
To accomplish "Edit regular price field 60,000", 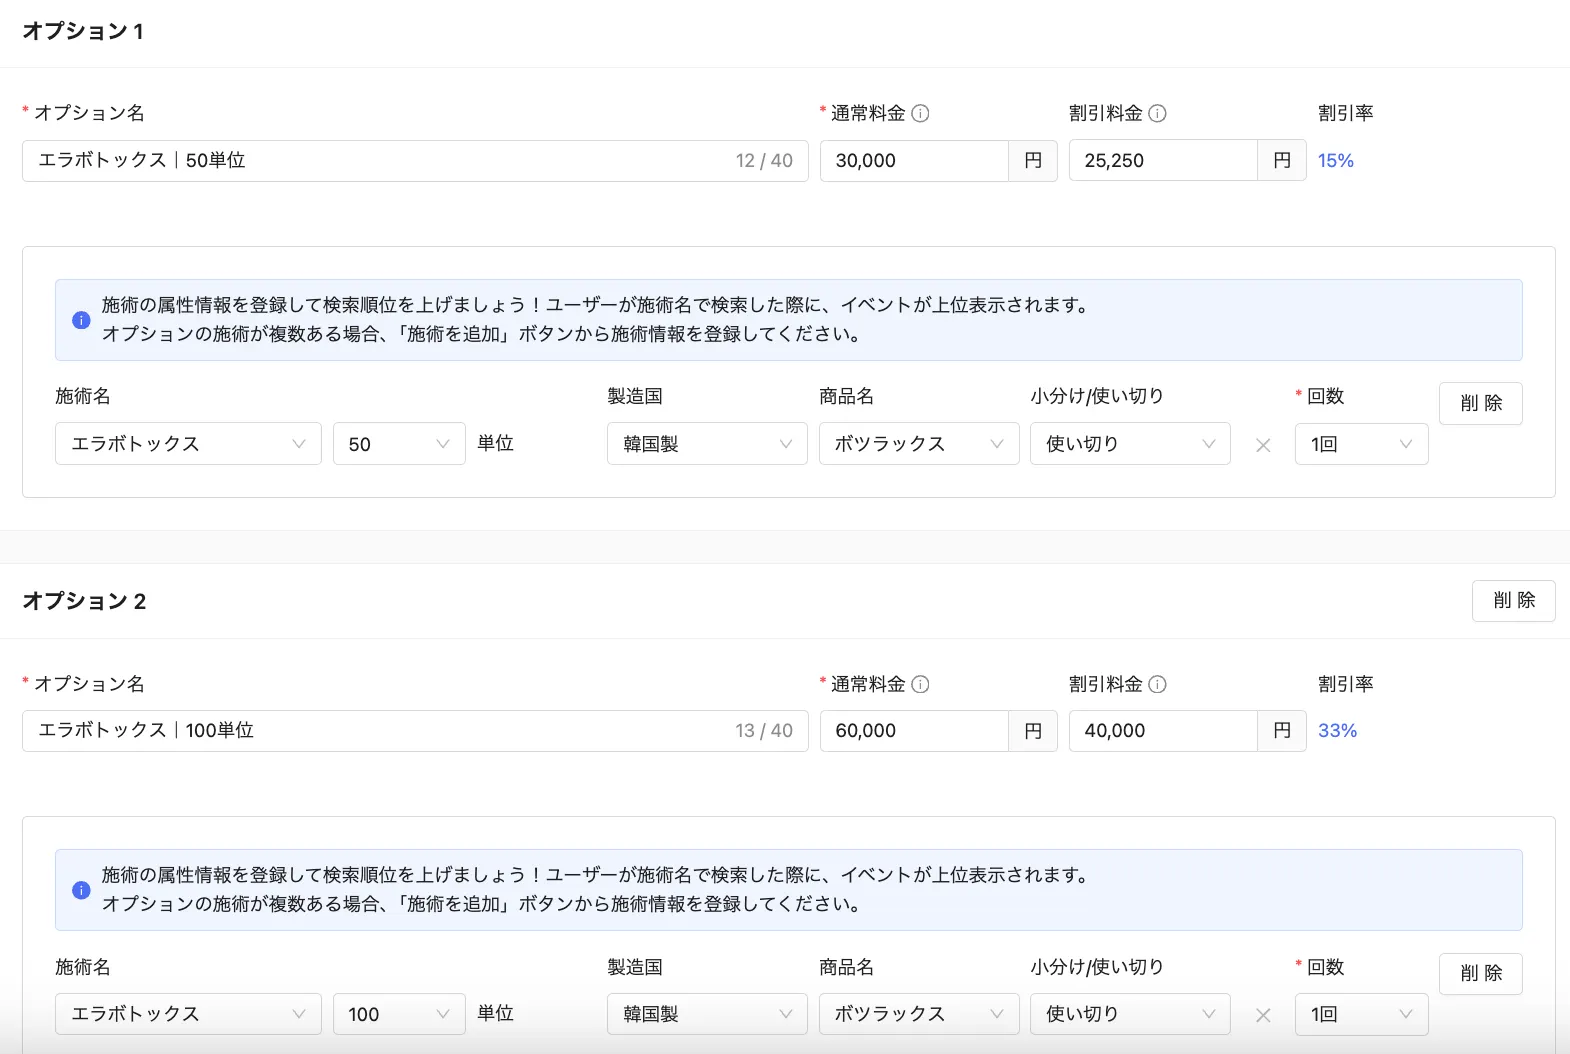I will point(914,731).
